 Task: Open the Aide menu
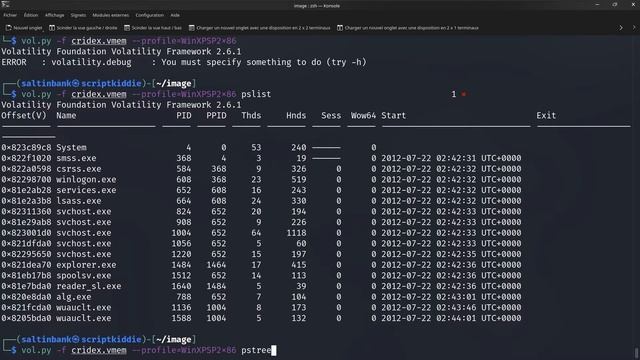175,15
